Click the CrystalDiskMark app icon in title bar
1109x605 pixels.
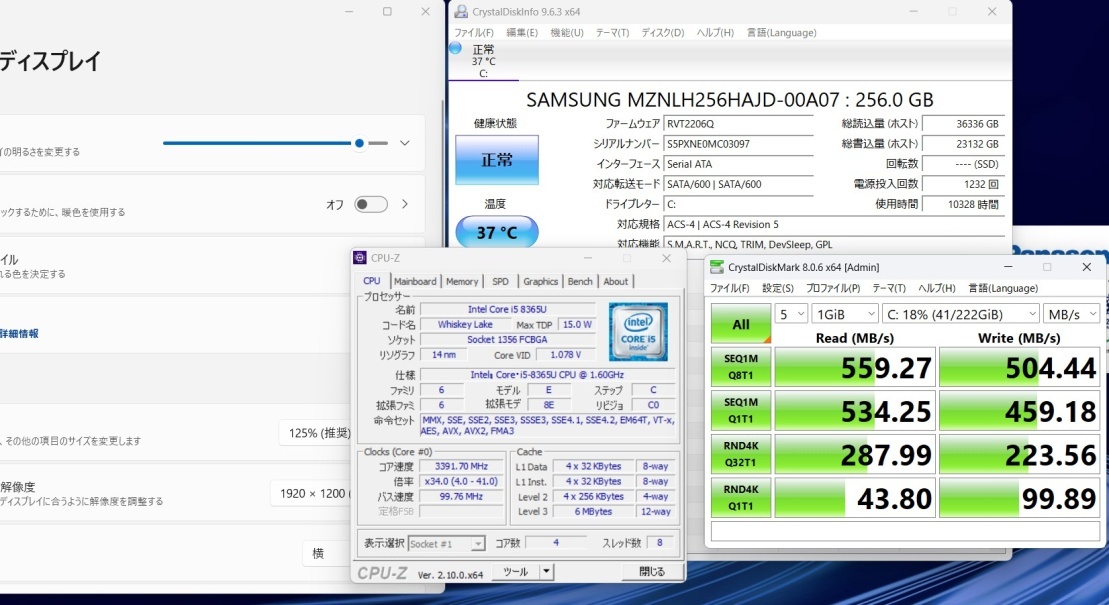click(x=716, y=267)
